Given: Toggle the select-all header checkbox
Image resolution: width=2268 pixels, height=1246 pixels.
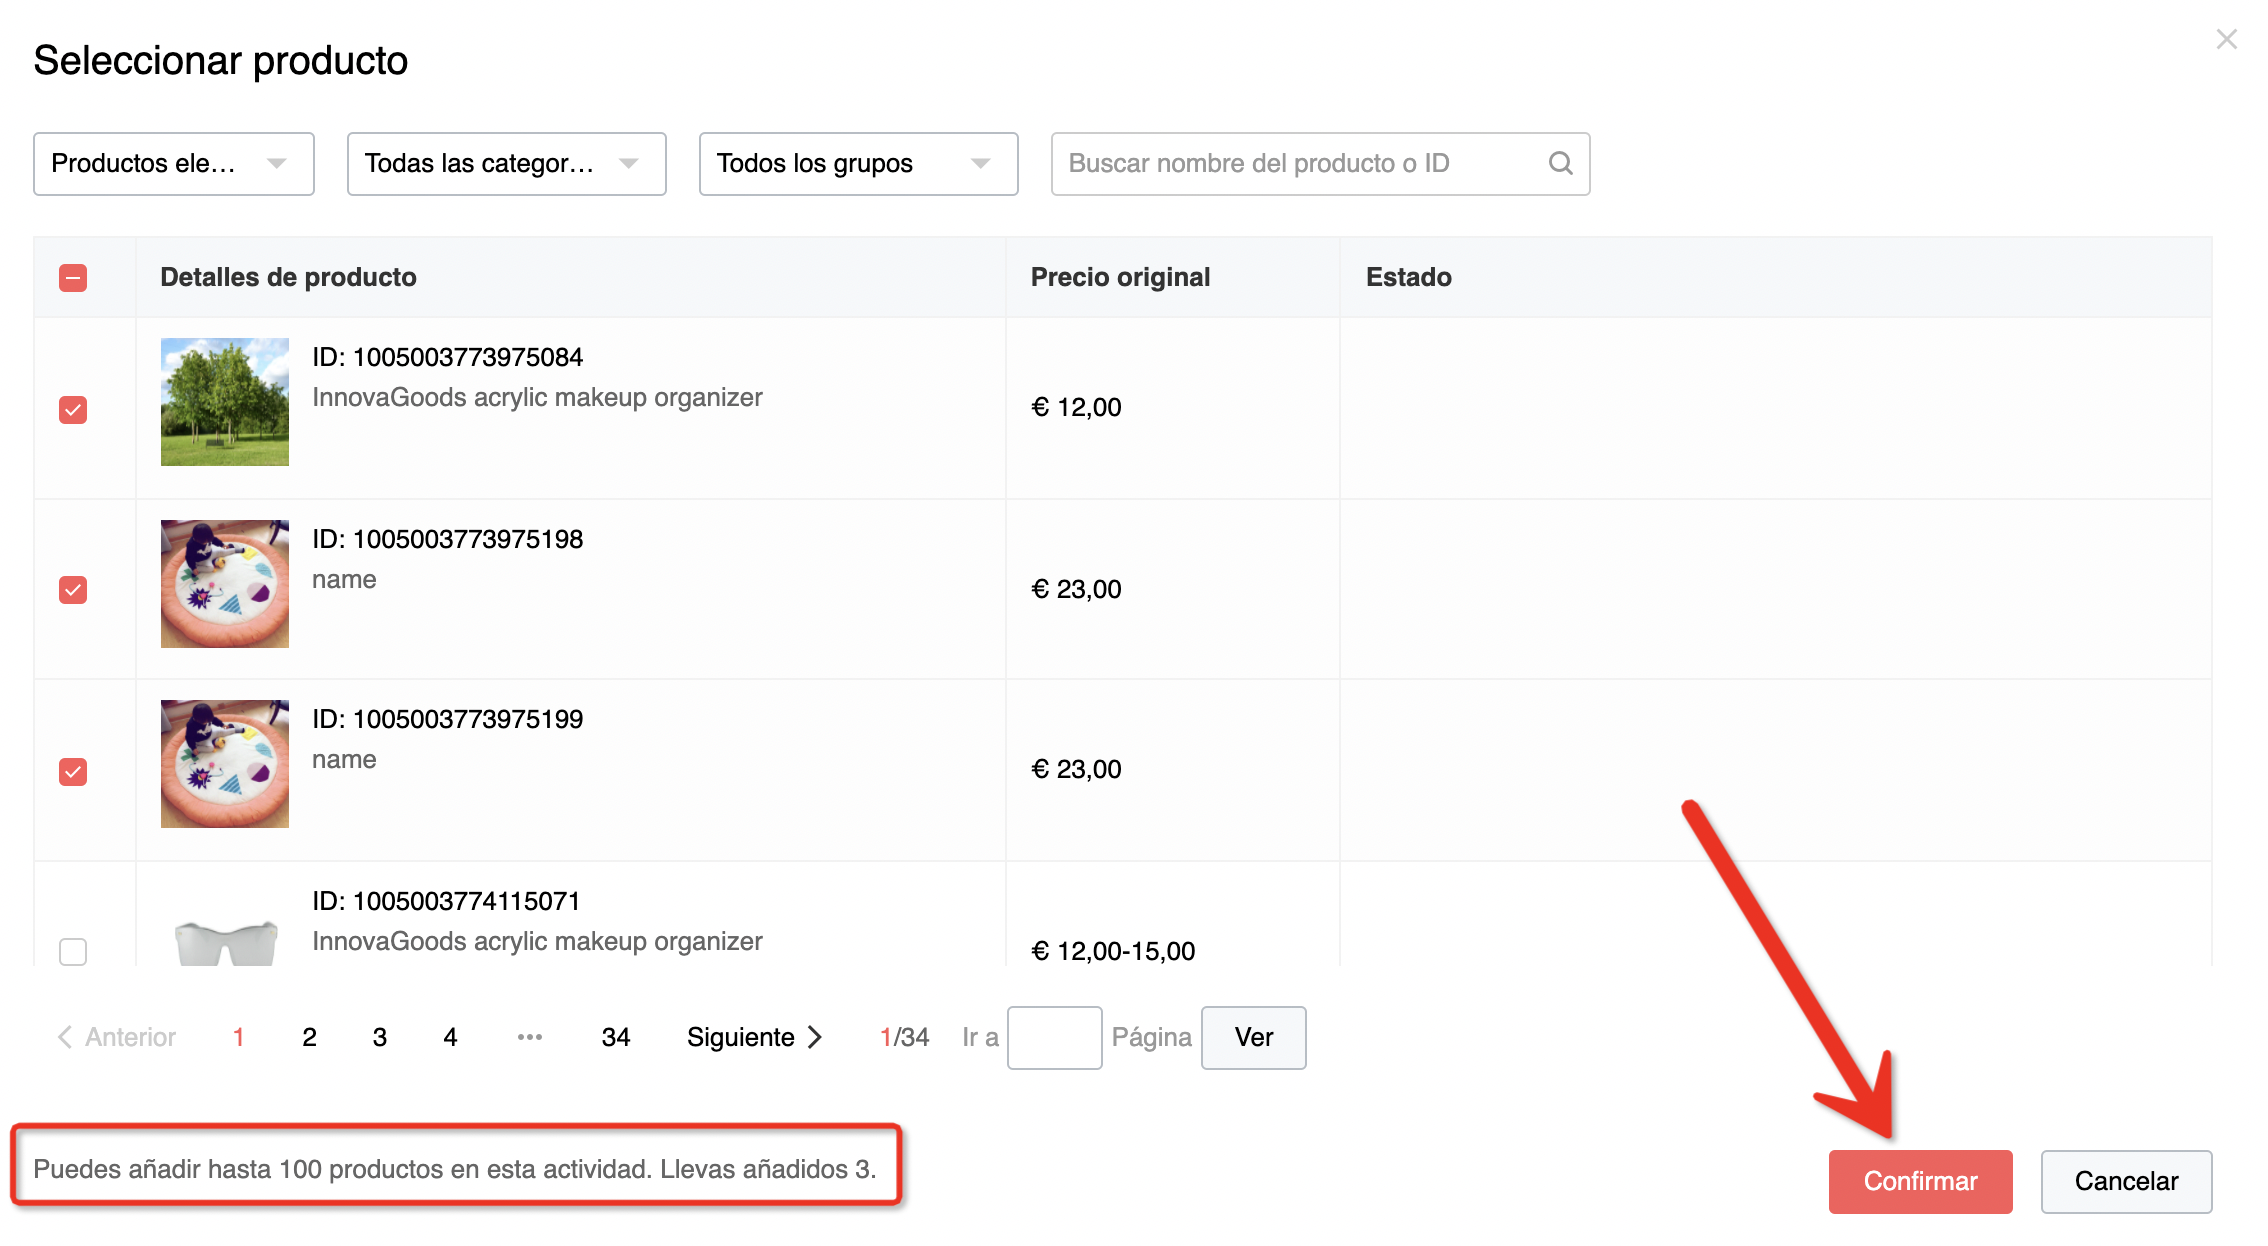Looking at the screenshot, I should pyautogui.click(x=73, y=278).
